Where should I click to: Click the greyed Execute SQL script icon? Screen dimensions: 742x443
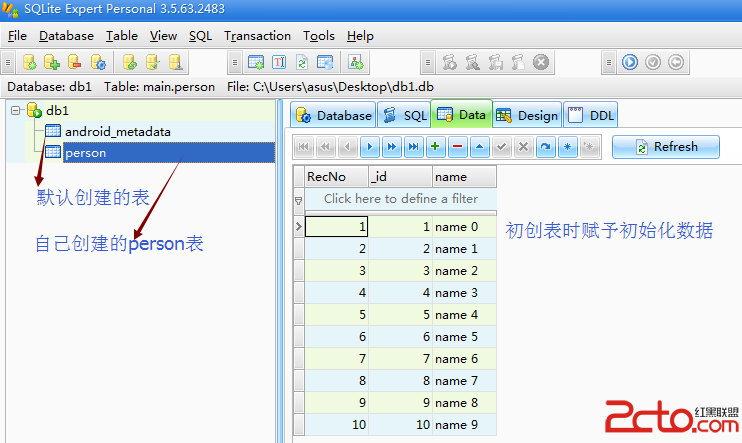pos(450,62)
